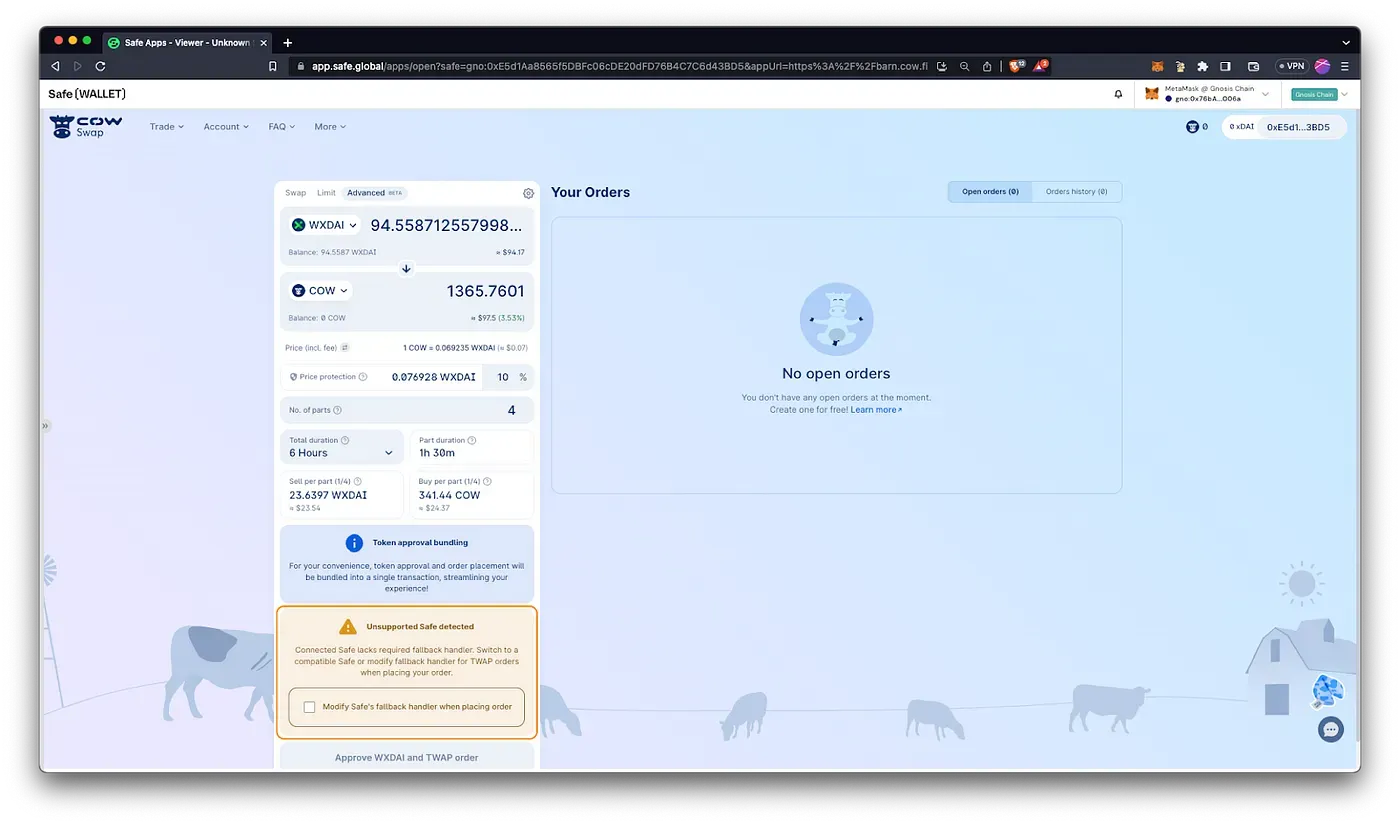Show the Part duration help tooltip

pyautogui.click(x=472, y=440)
